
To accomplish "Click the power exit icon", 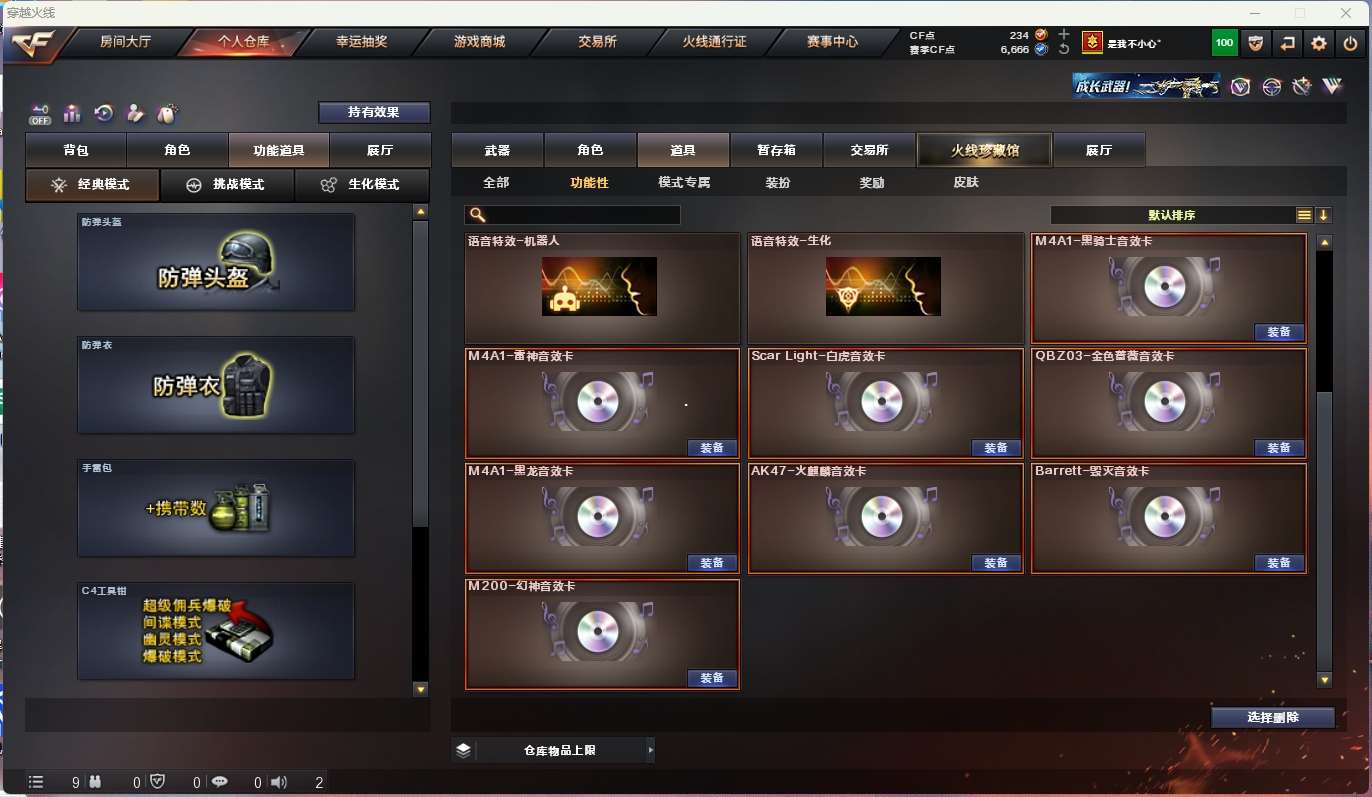I will pos(1350,43).
